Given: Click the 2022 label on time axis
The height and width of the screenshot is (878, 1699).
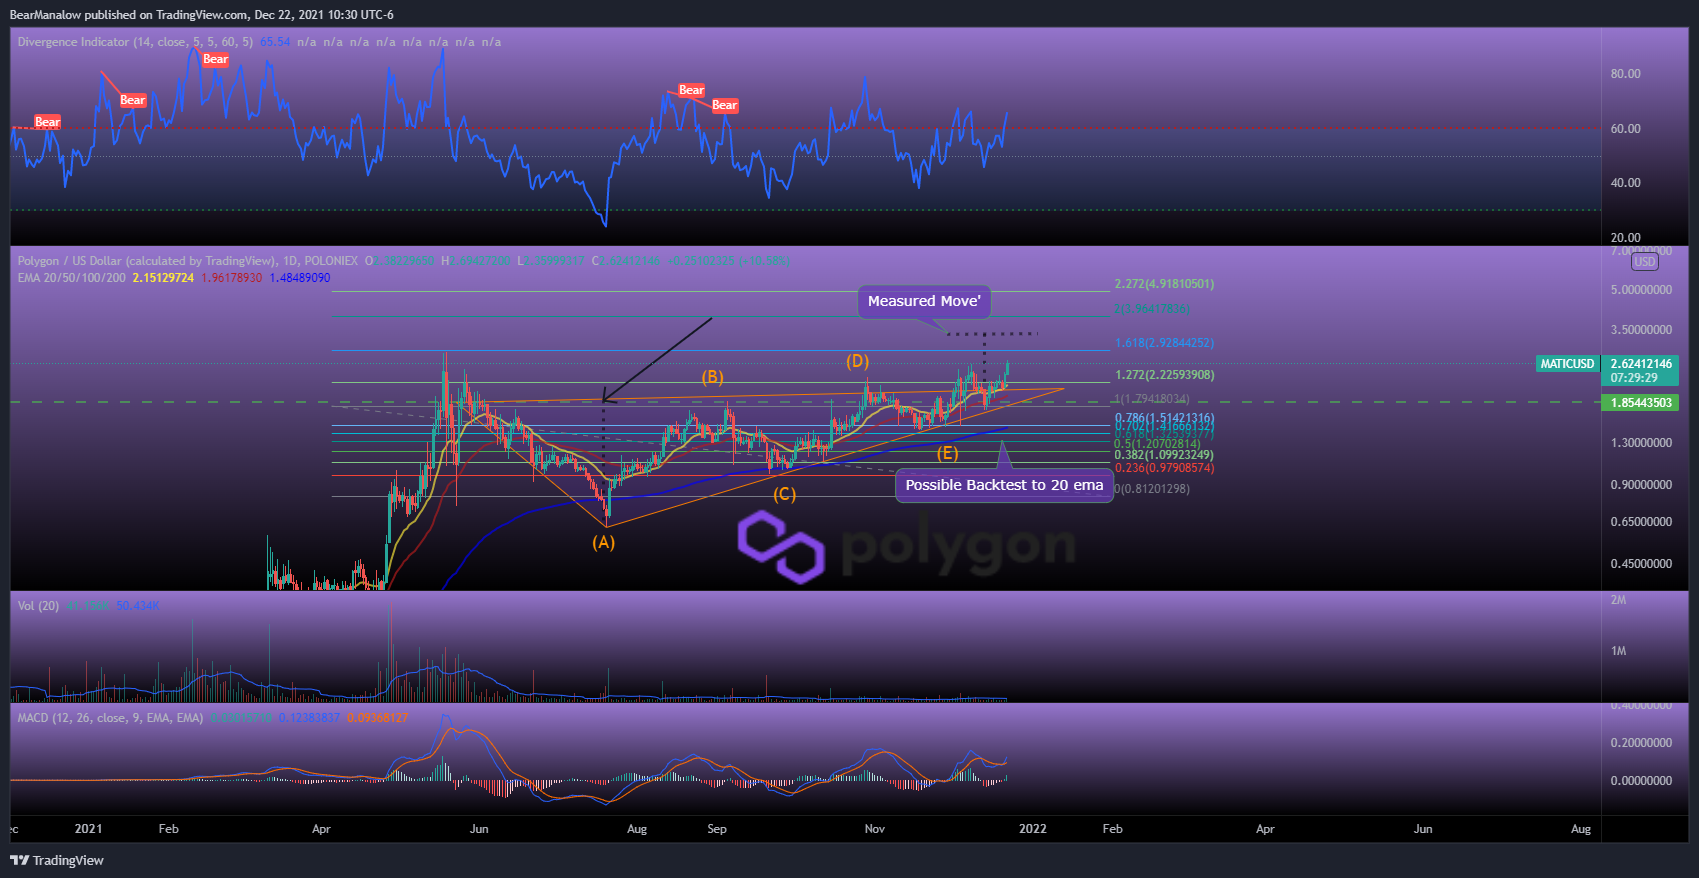Looking at the screenshot, I should (x=1033, y=829).
